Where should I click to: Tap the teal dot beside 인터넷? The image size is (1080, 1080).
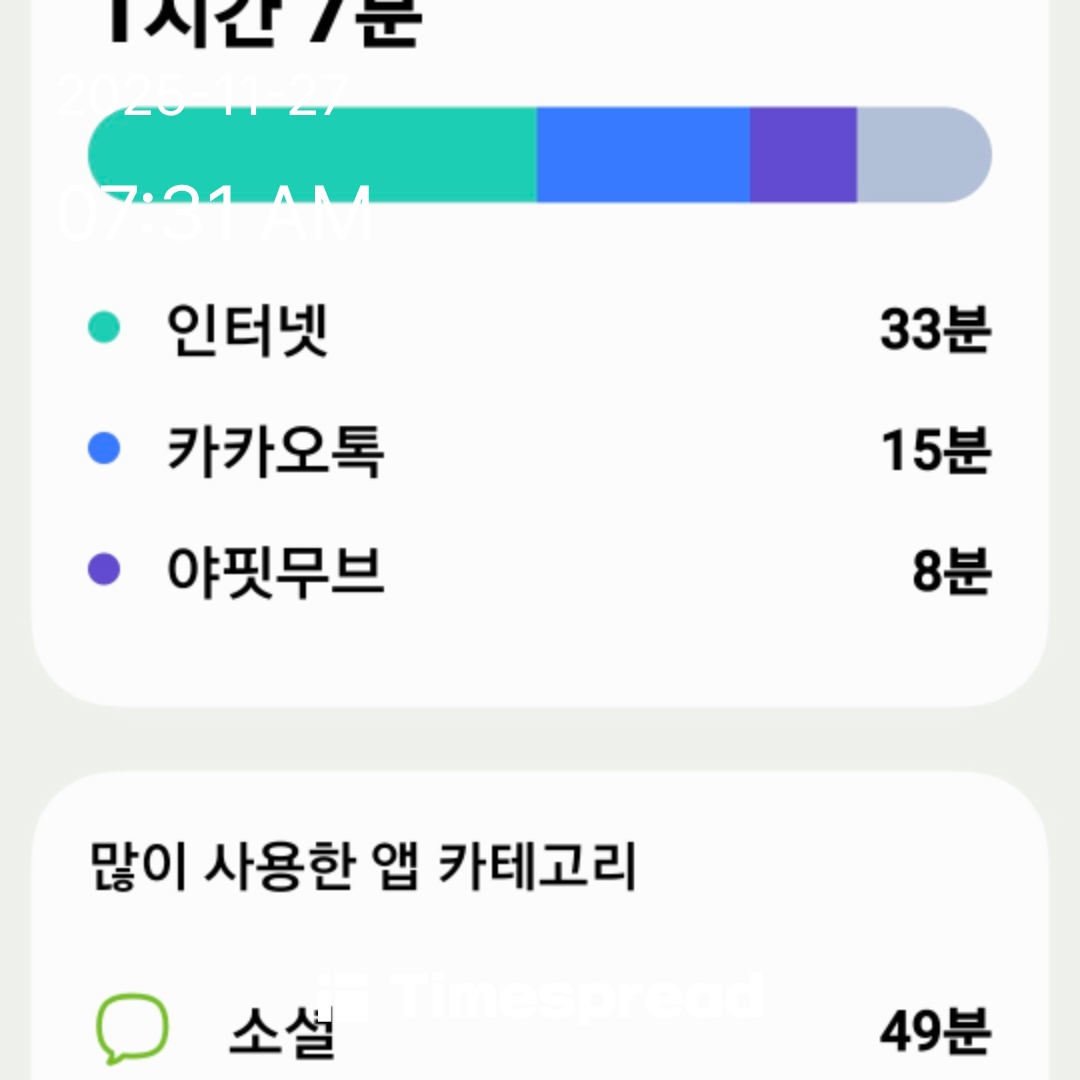click(104, 327)
